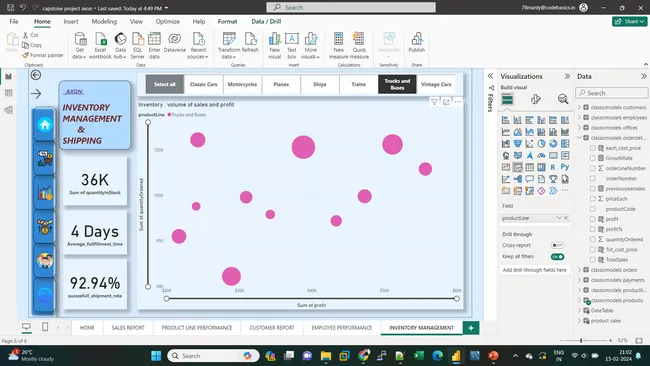
Task: Check the priceEach field checkbox
Action: 592,199
